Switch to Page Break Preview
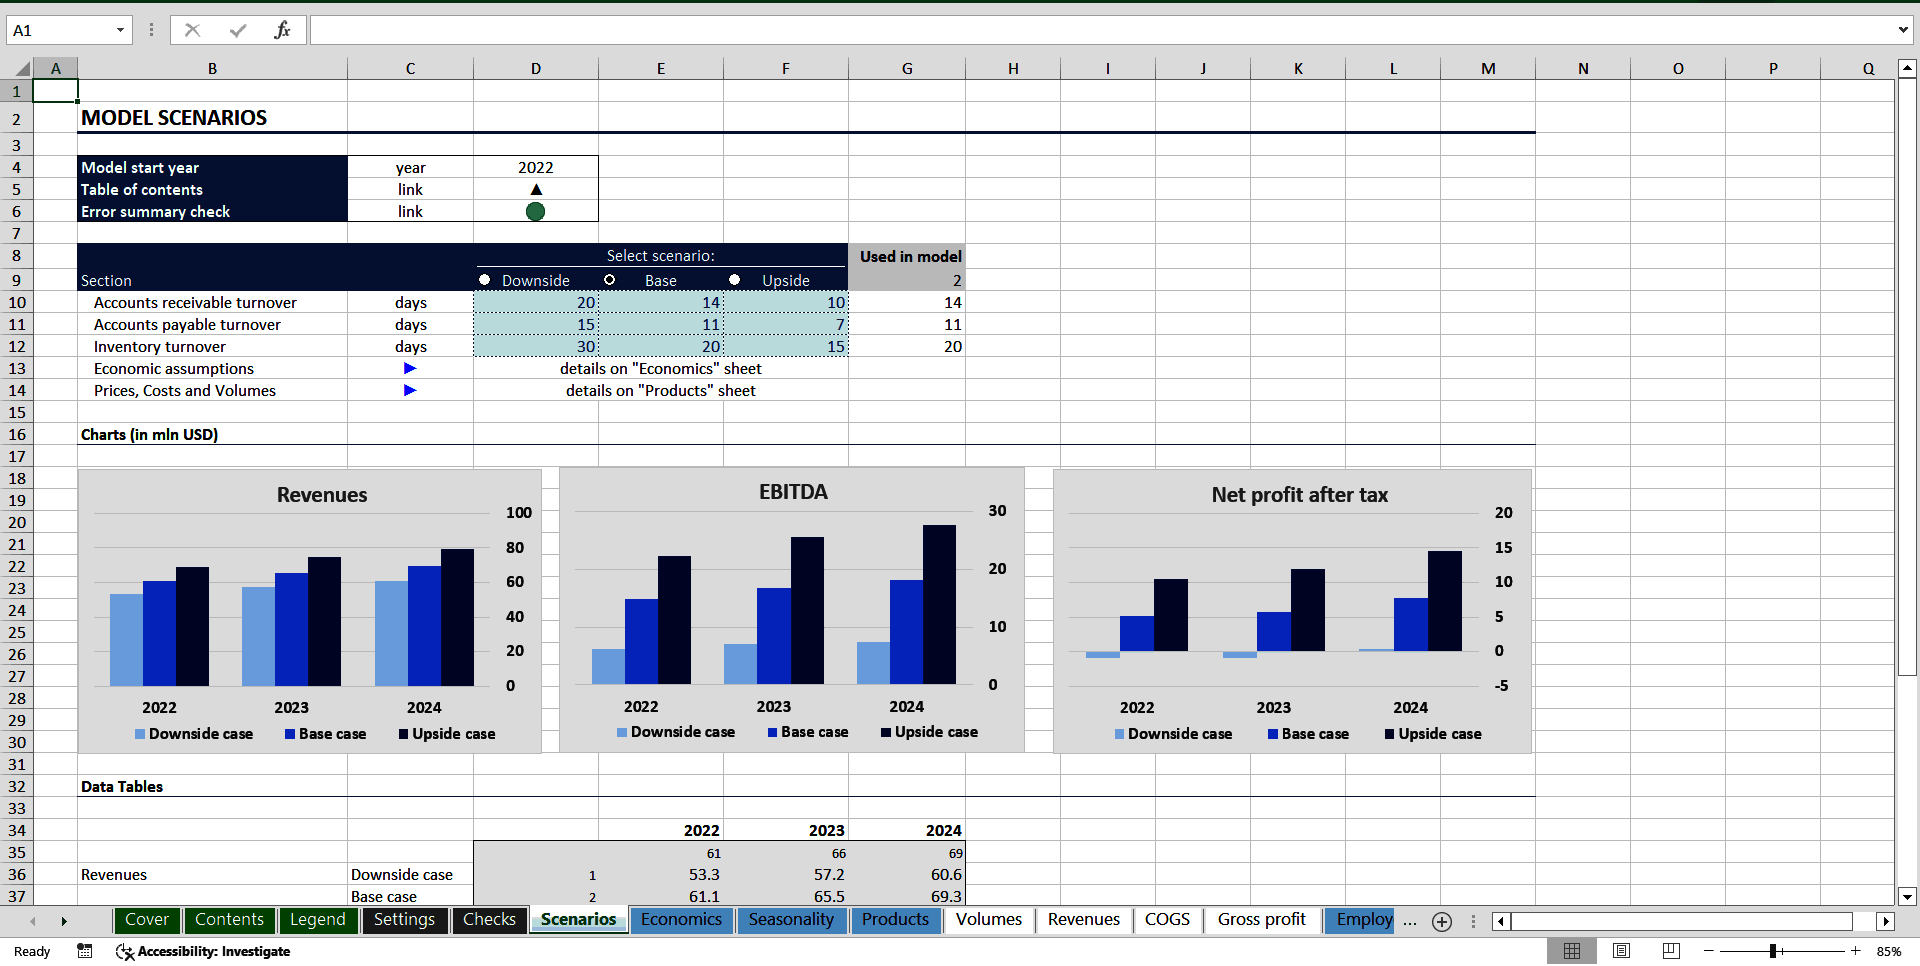1920x966 pixels. (1671, 951)
